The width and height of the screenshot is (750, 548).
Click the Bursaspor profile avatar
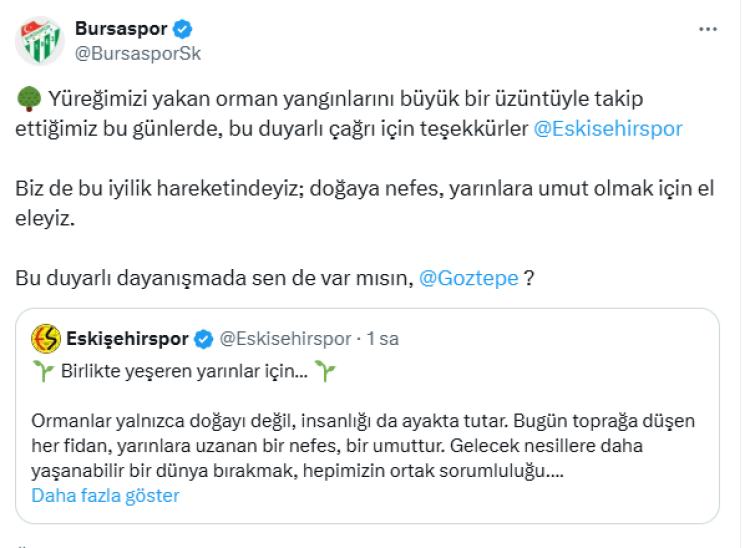39,41
